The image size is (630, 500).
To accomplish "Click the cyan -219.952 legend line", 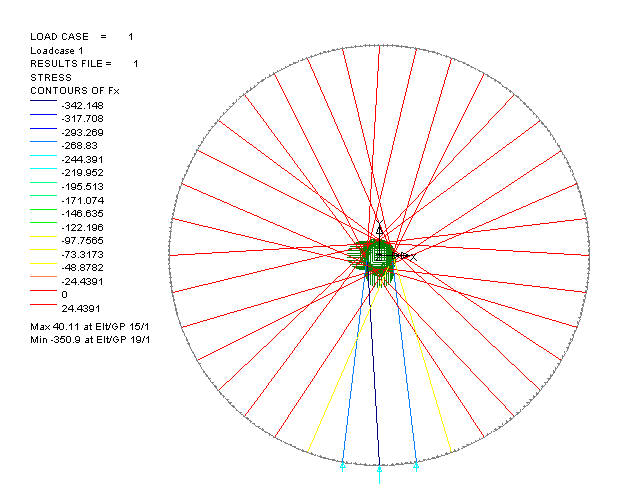I will (x=44, y=173).
